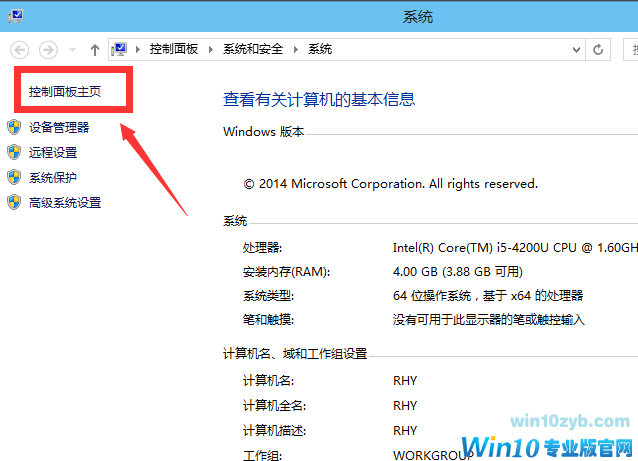
Task: Click the 计算机描述 label
Action: click(x=274, y=430)
